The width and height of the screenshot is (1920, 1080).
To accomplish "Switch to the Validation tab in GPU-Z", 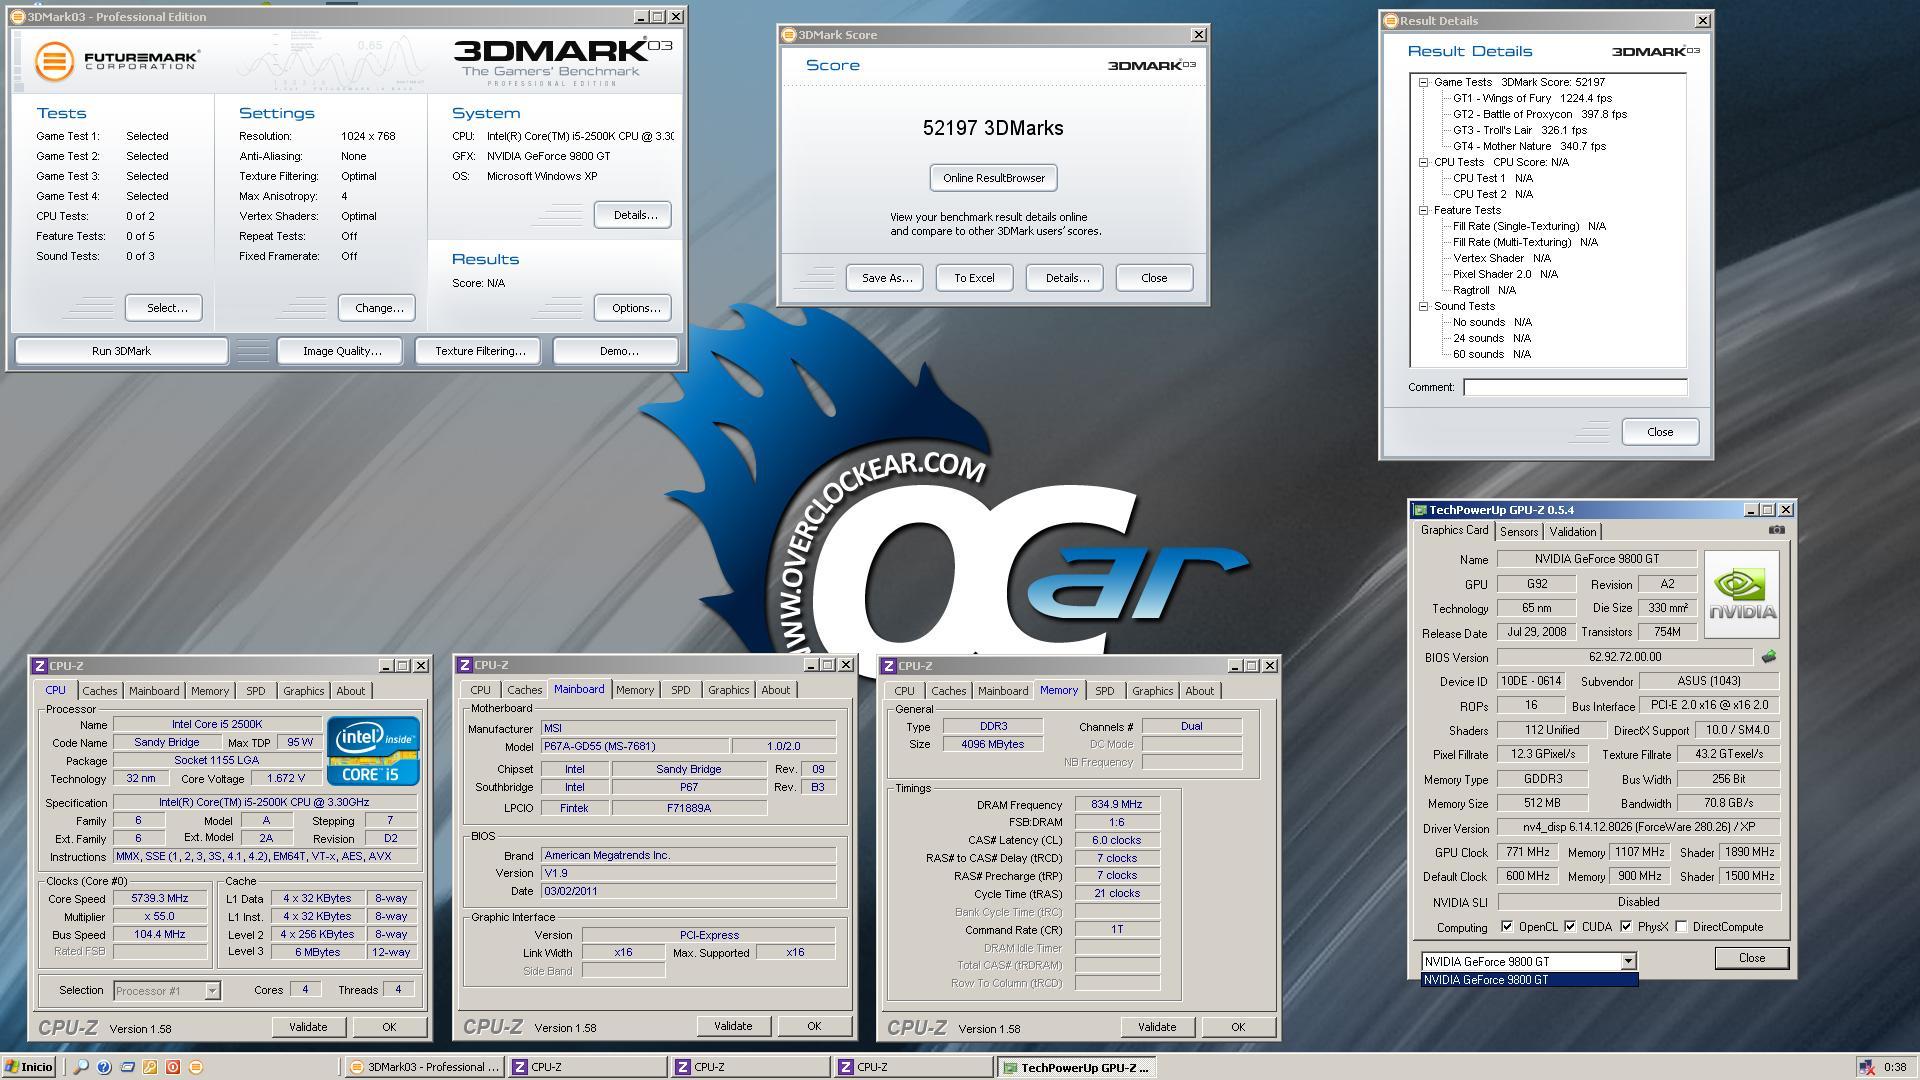I will [1573, 532].
